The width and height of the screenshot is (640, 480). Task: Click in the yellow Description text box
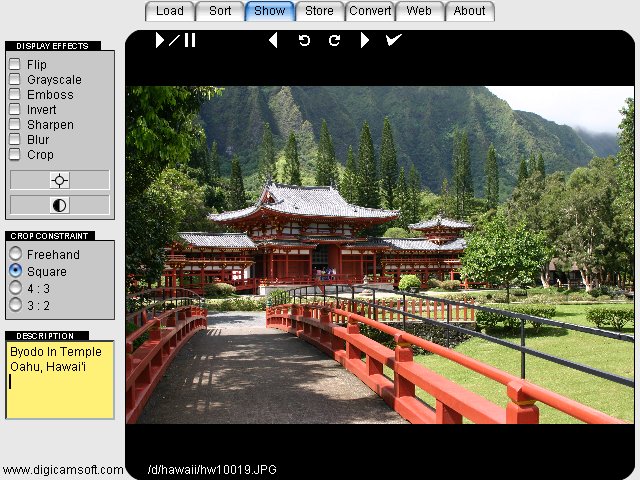coord(60,380)
